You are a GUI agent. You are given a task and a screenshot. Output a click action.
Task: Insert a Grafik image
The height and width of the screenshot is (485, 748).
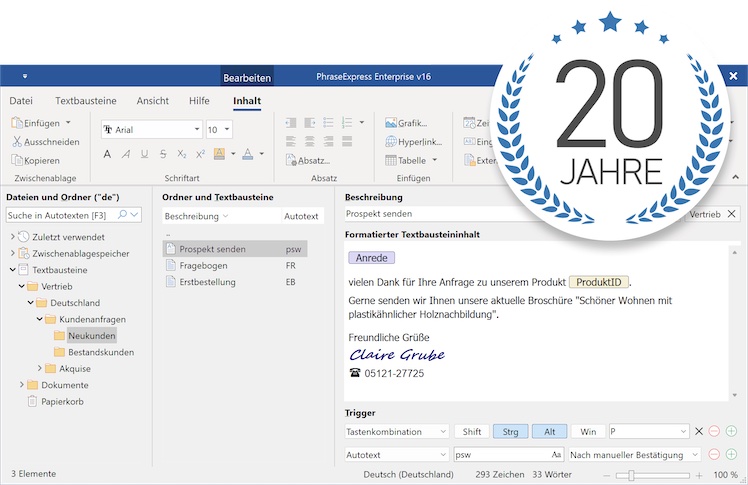click(x=405, y=123)
